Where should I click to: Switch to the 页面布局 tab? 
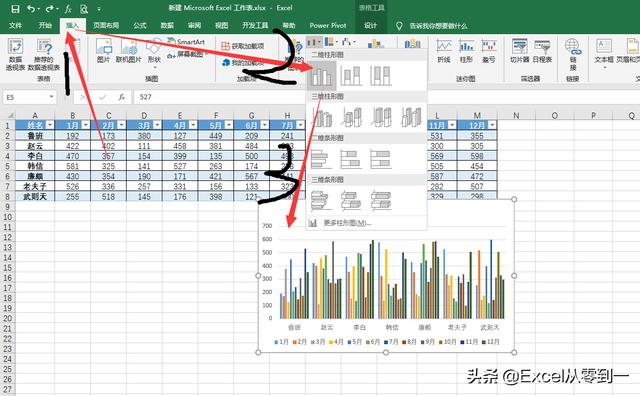(x=106, y=25)
